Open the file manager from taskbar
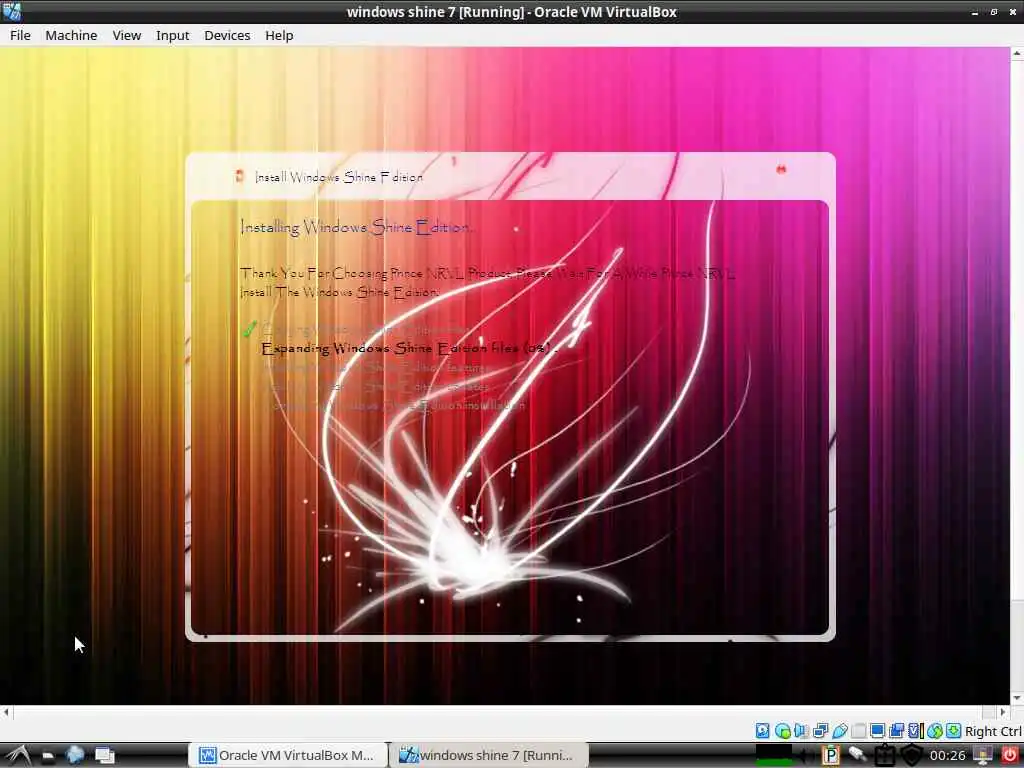This screenshot has height=768, width=1024. coord(48,756)
